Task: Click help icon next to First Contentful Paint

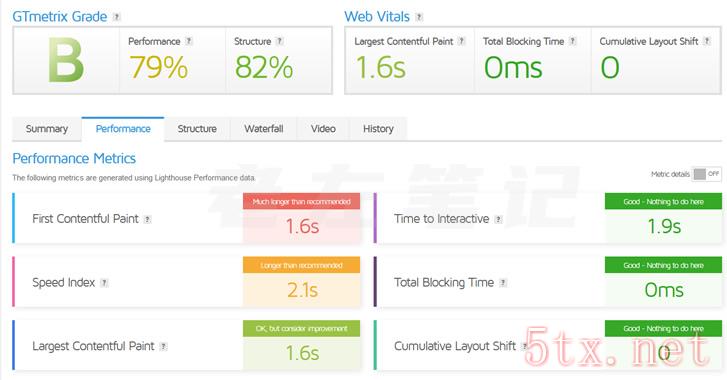Action: pyautogui.click(x=147, y=219)
